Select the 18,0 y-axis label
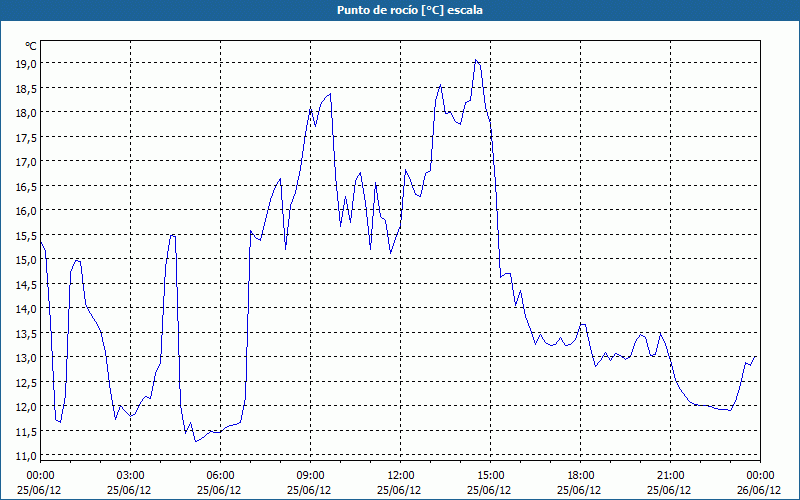This screenshot has height=500, width=800. pyautogui.click(x=26, y=112)
